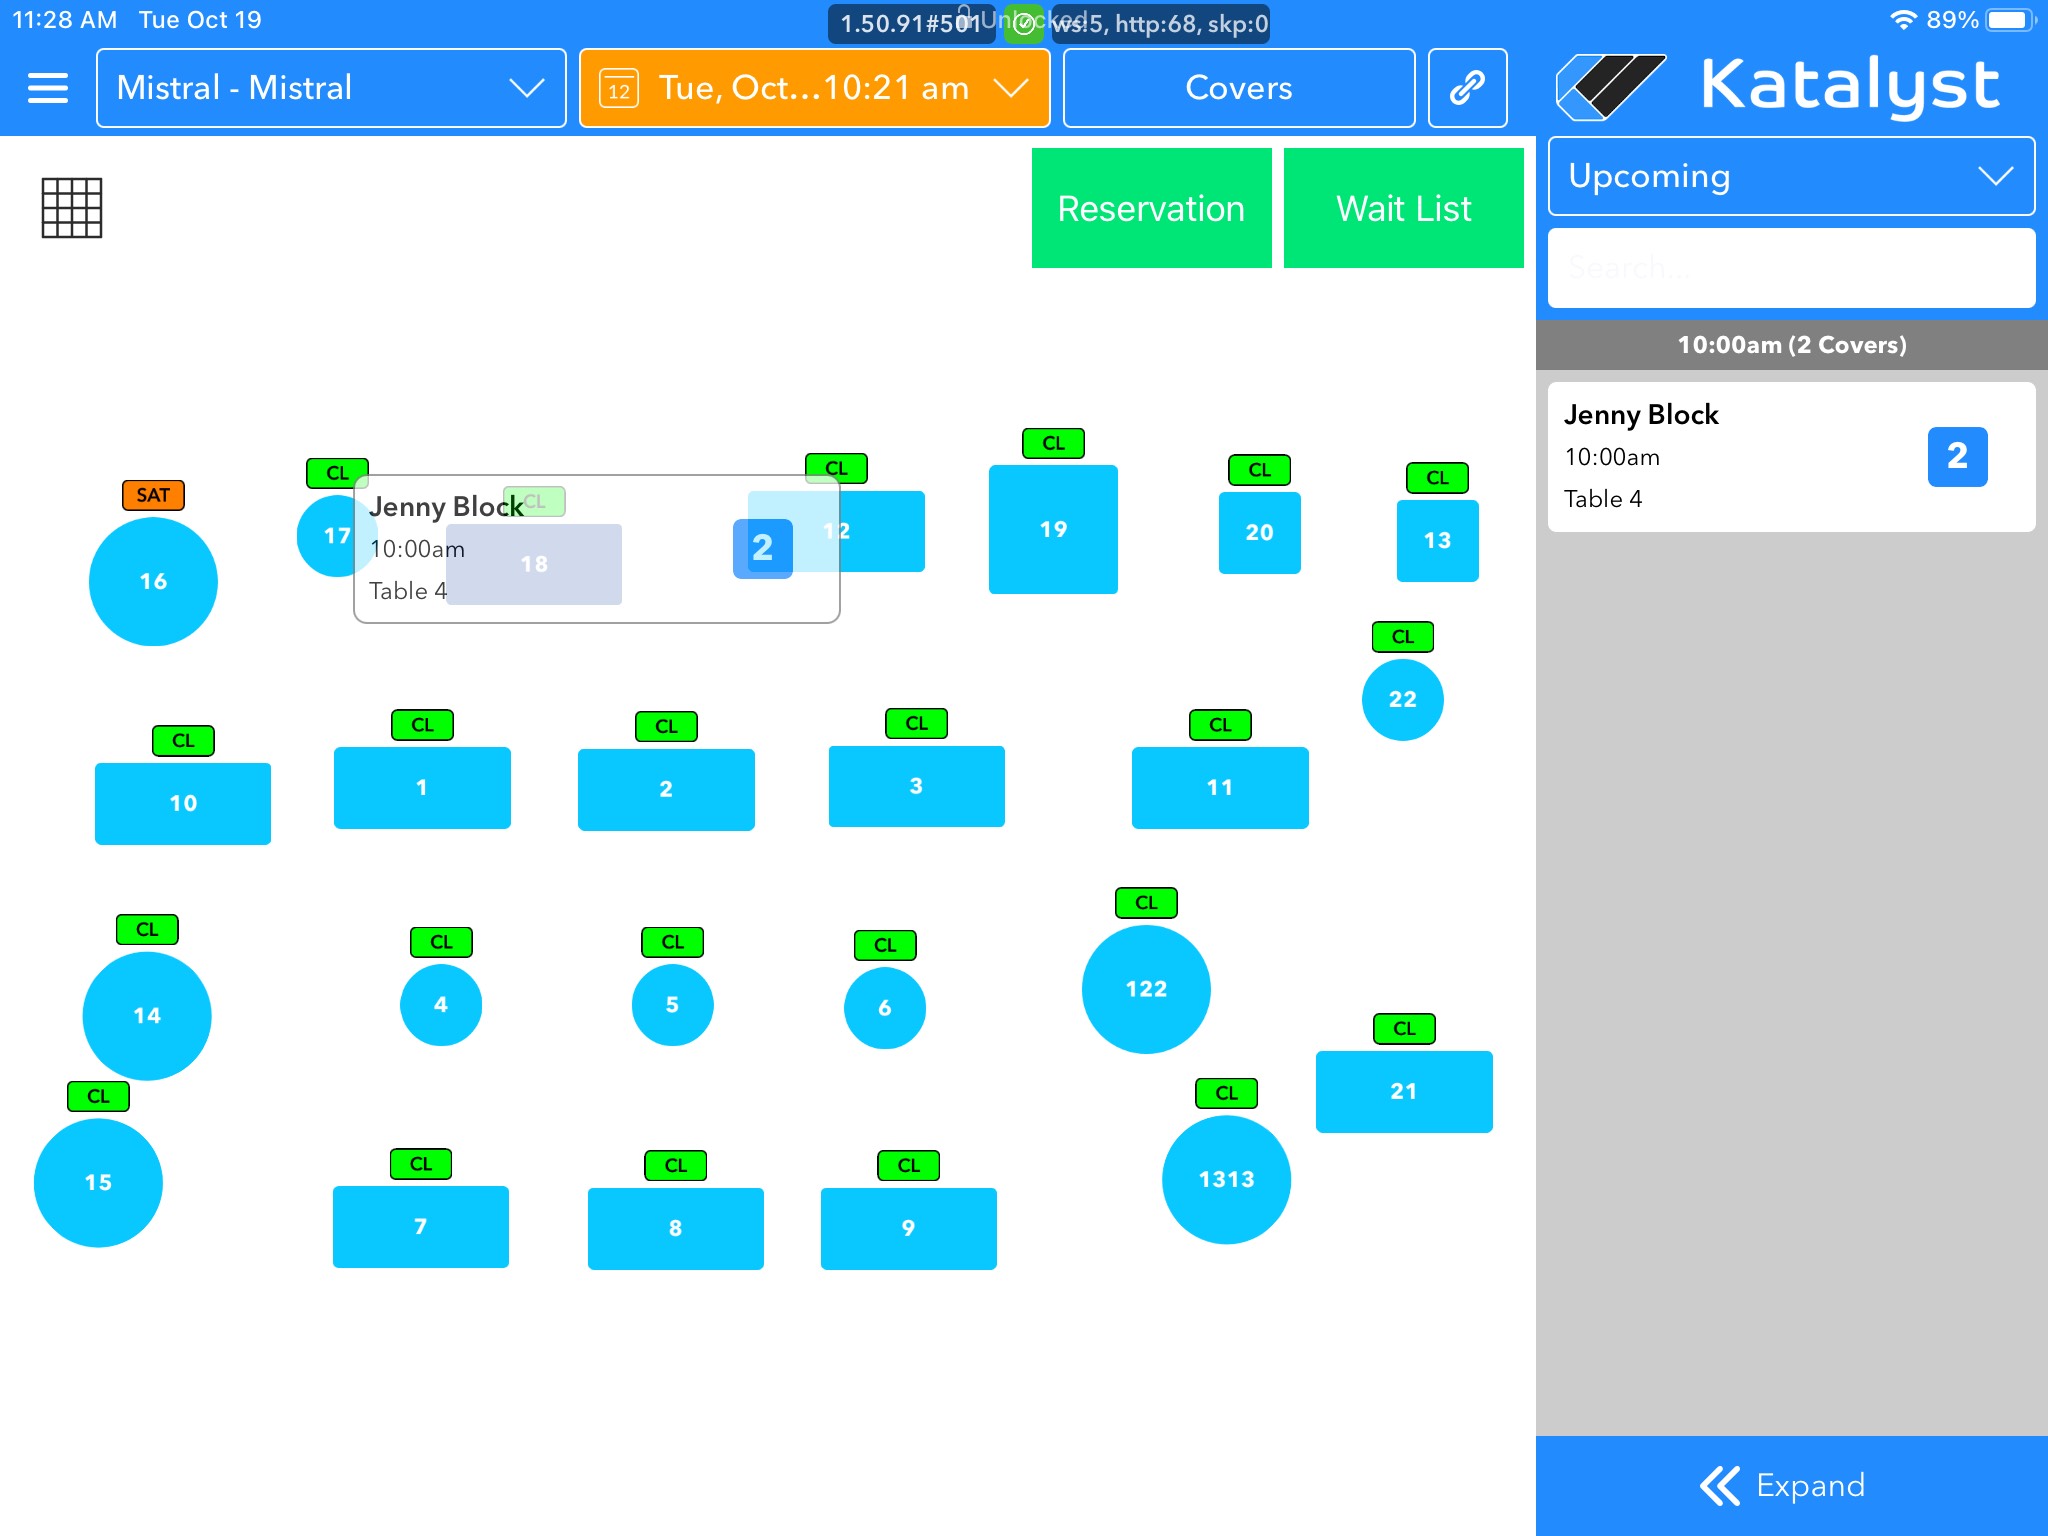Click the double-chevron Expand icon
2048x1536 pixels.
coord(1719,1485)
